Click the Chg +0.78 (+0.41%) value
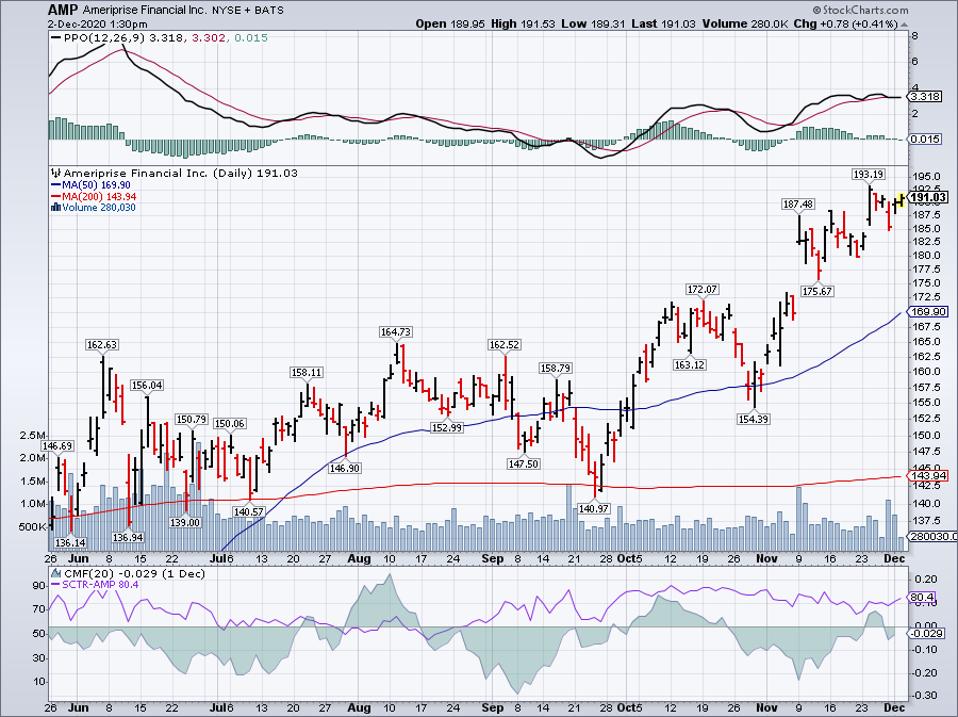 [x=846, y=24]
